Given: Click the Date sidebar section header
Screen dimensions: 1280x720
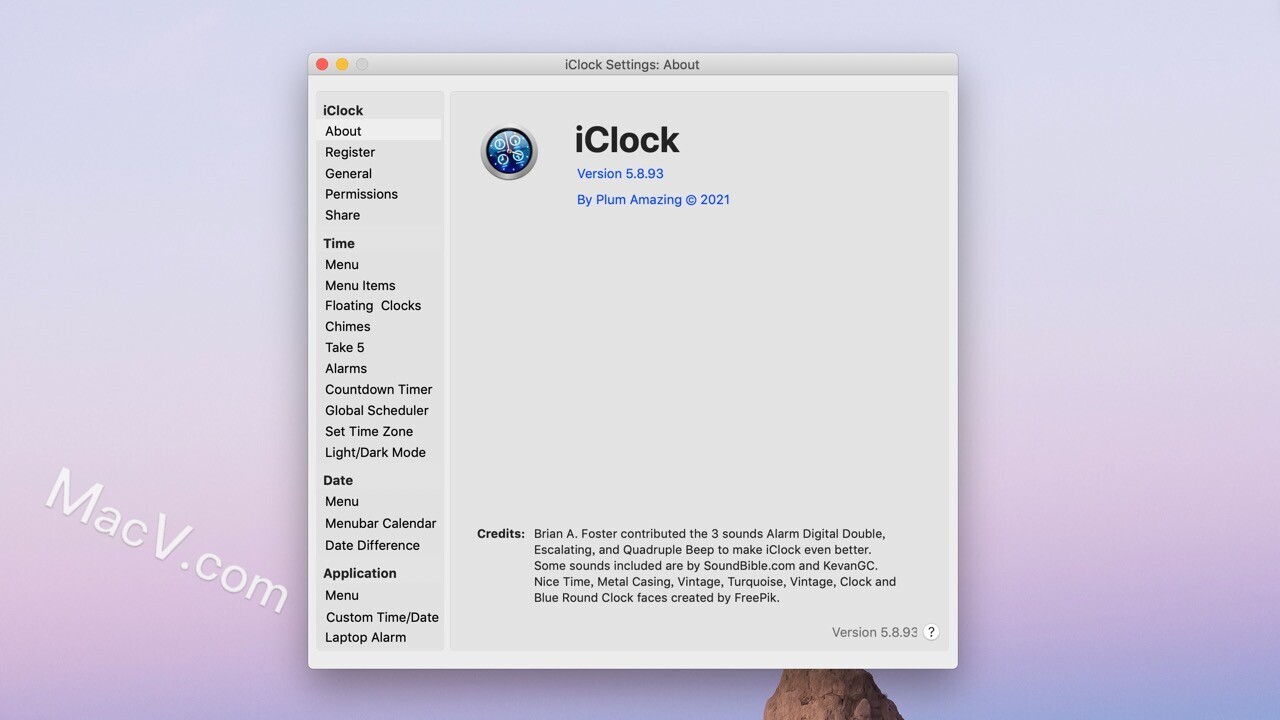Looking at the screenshot, I should [338, 481].
